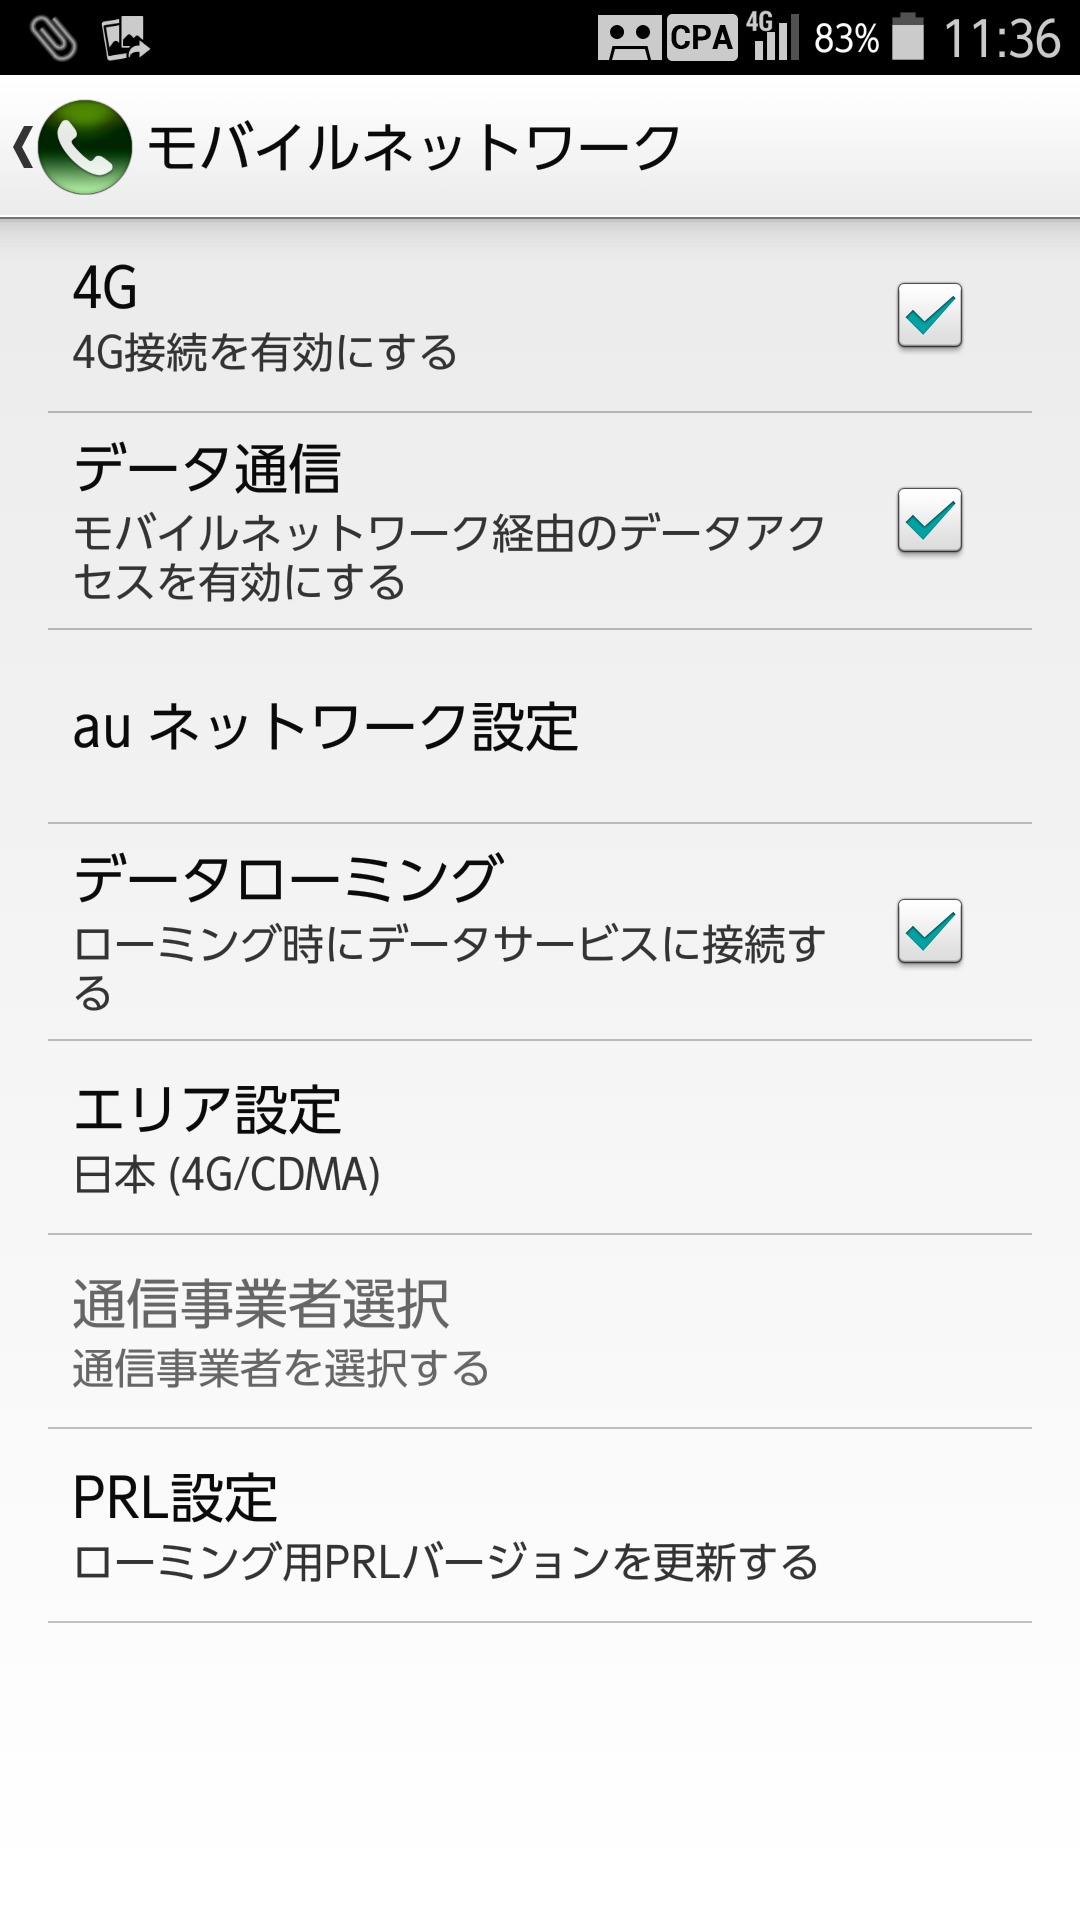The image size is (1080, 1920).
Task: Tap the back arrow beside phone icon
Action: (x=22, y=147)
